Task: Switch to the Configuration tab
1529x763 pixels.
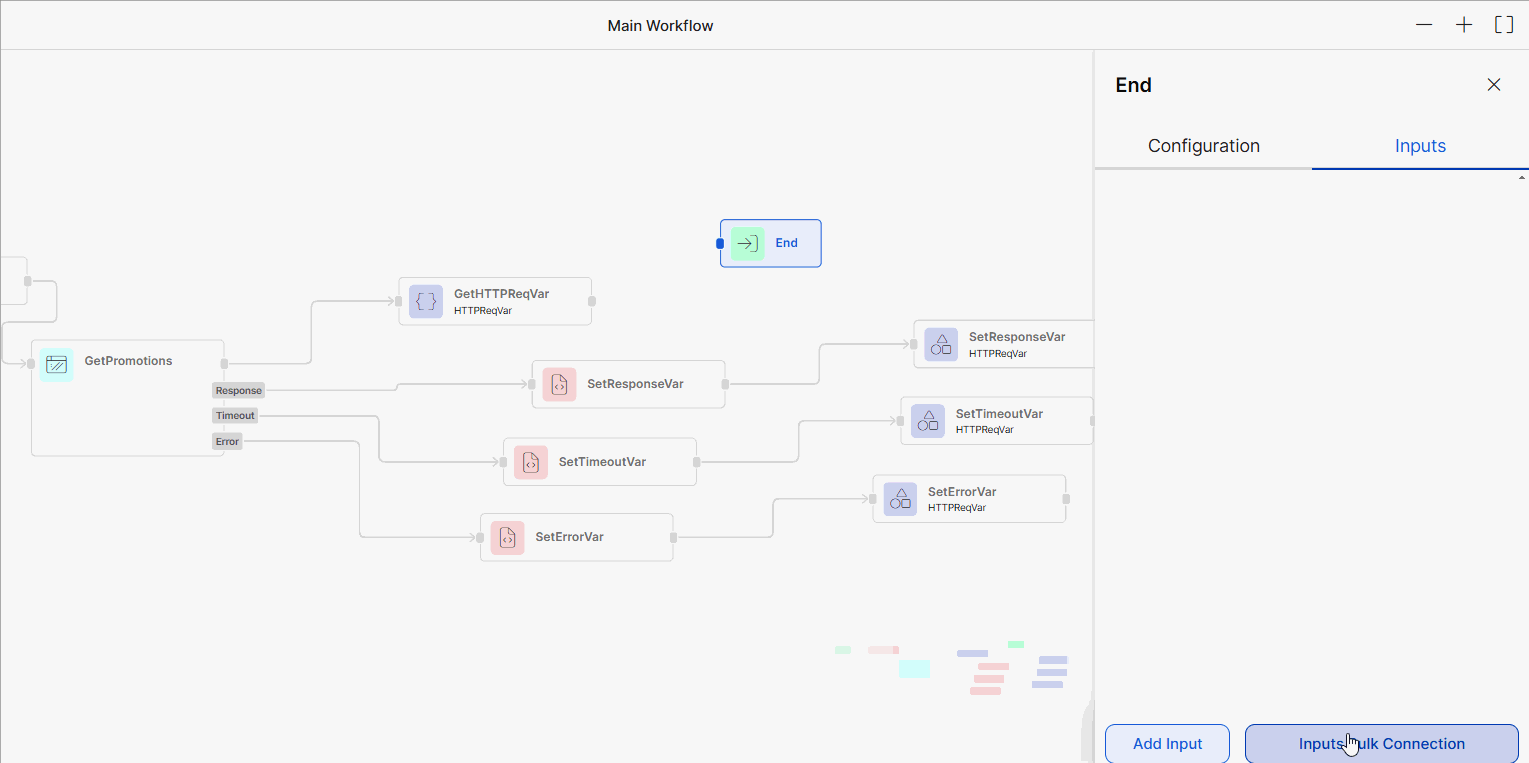Action: click(x=1203, y=146)
